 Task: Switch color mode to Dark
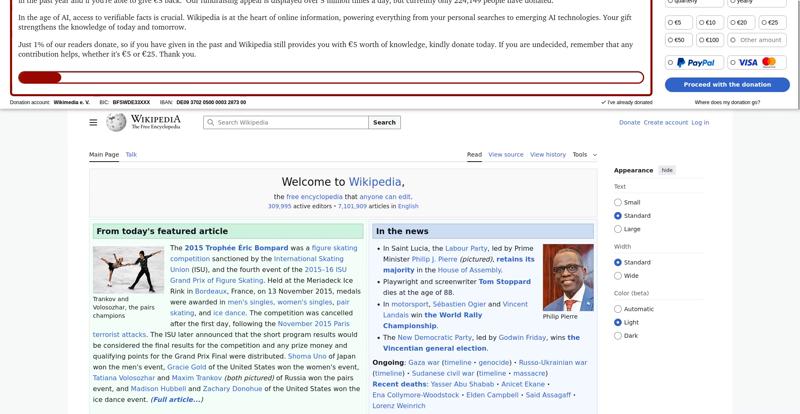(x=618, y=336)
